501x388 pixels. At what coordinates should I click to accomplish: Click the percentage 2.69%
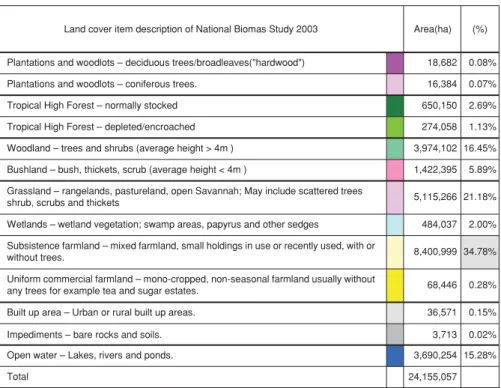tap(482, 106)
